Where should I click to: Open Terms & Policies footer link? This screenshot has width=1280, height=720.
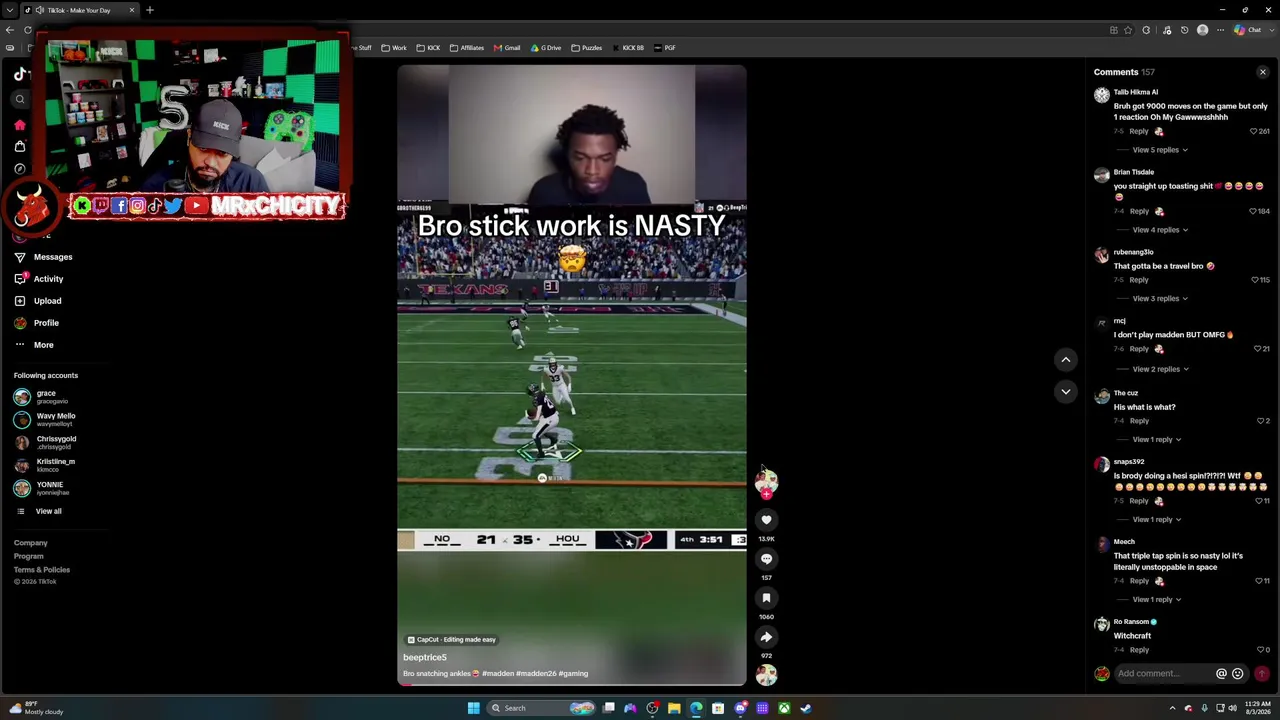pyautogui.click(x=42, y=570)
